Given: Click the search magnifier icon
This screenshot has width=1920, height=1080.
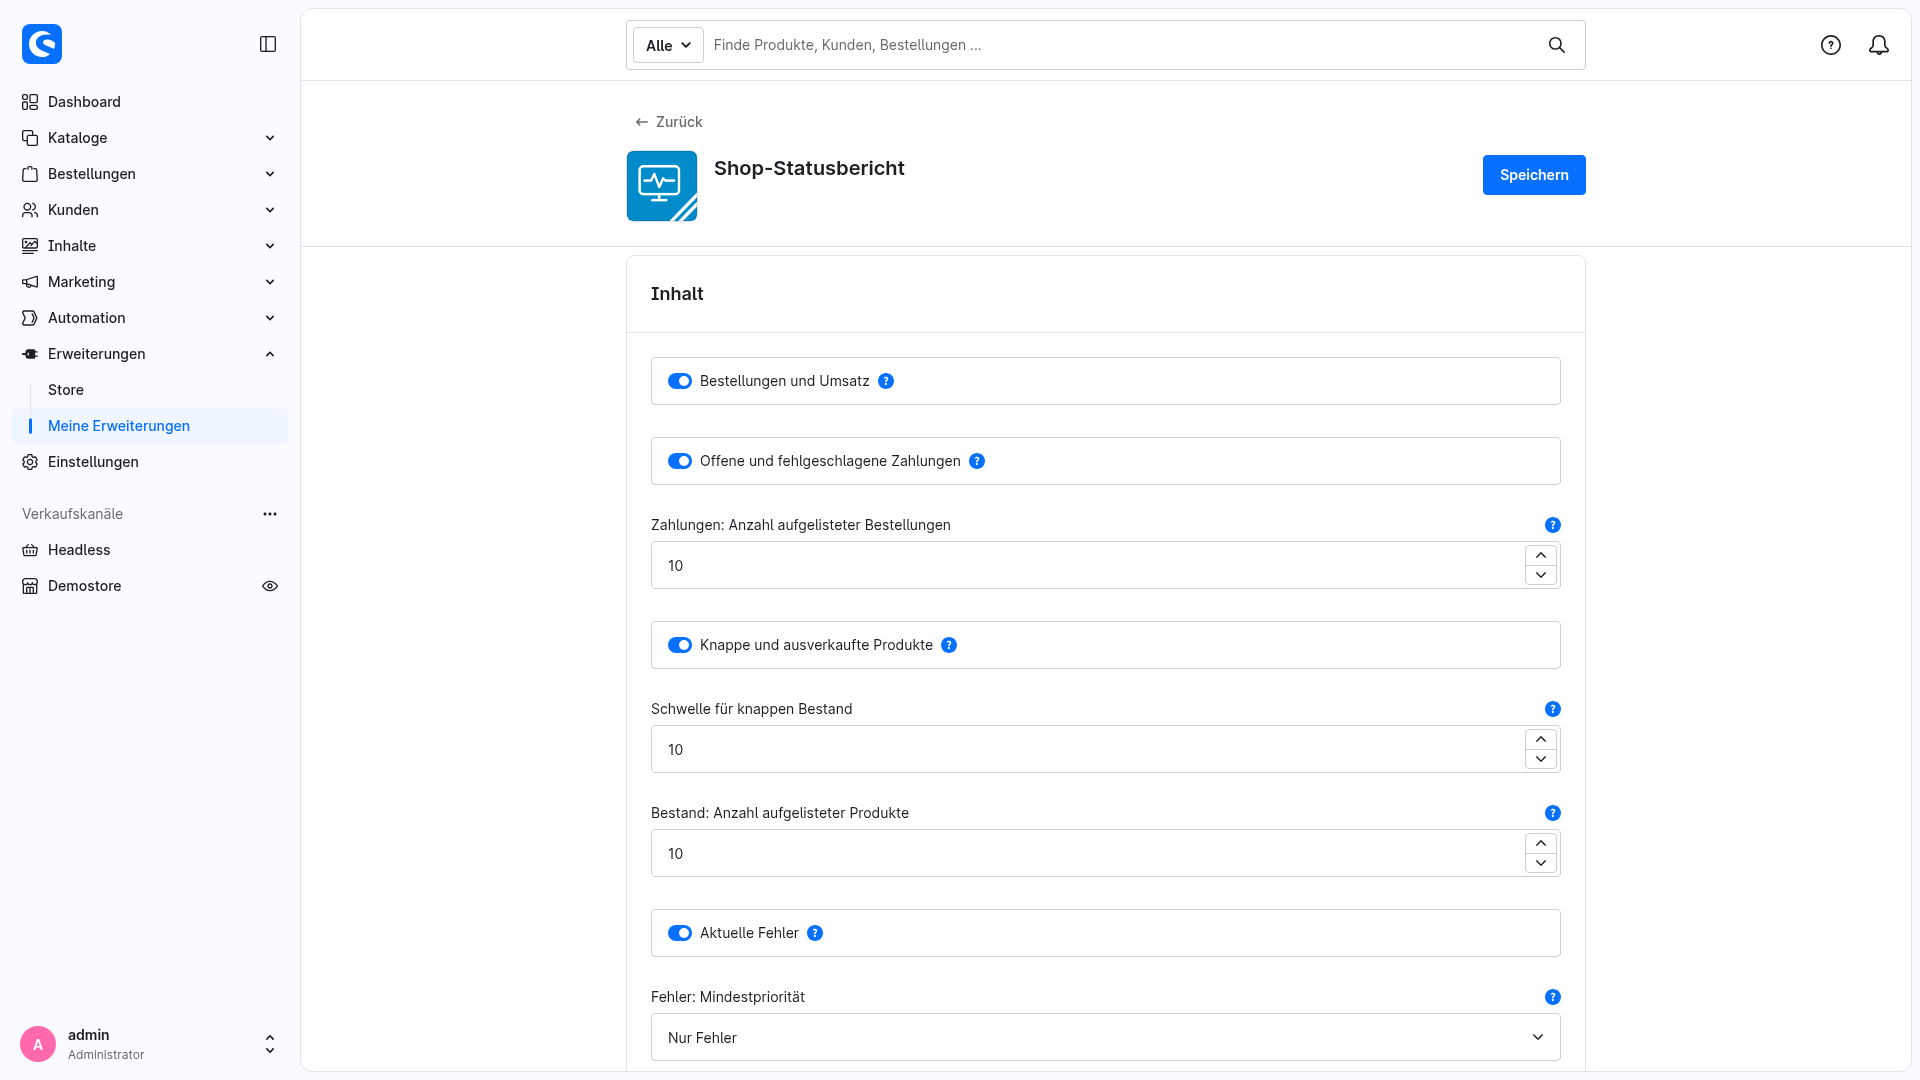Looking at the screenshot, I should (x=1557, y=45).
